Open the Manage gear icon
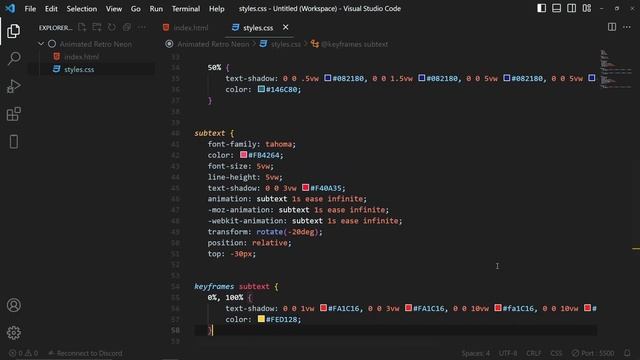This screenshot has height=360, width=640. [x=13, y=333]
